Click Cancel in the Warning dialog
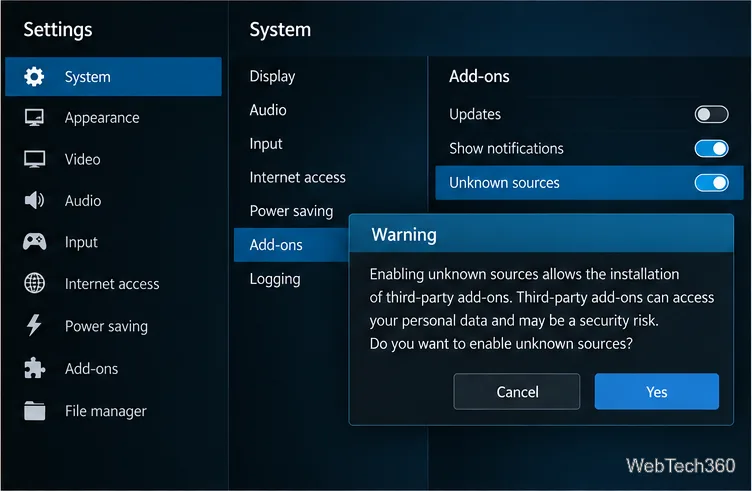 click(x=517, y=392)
